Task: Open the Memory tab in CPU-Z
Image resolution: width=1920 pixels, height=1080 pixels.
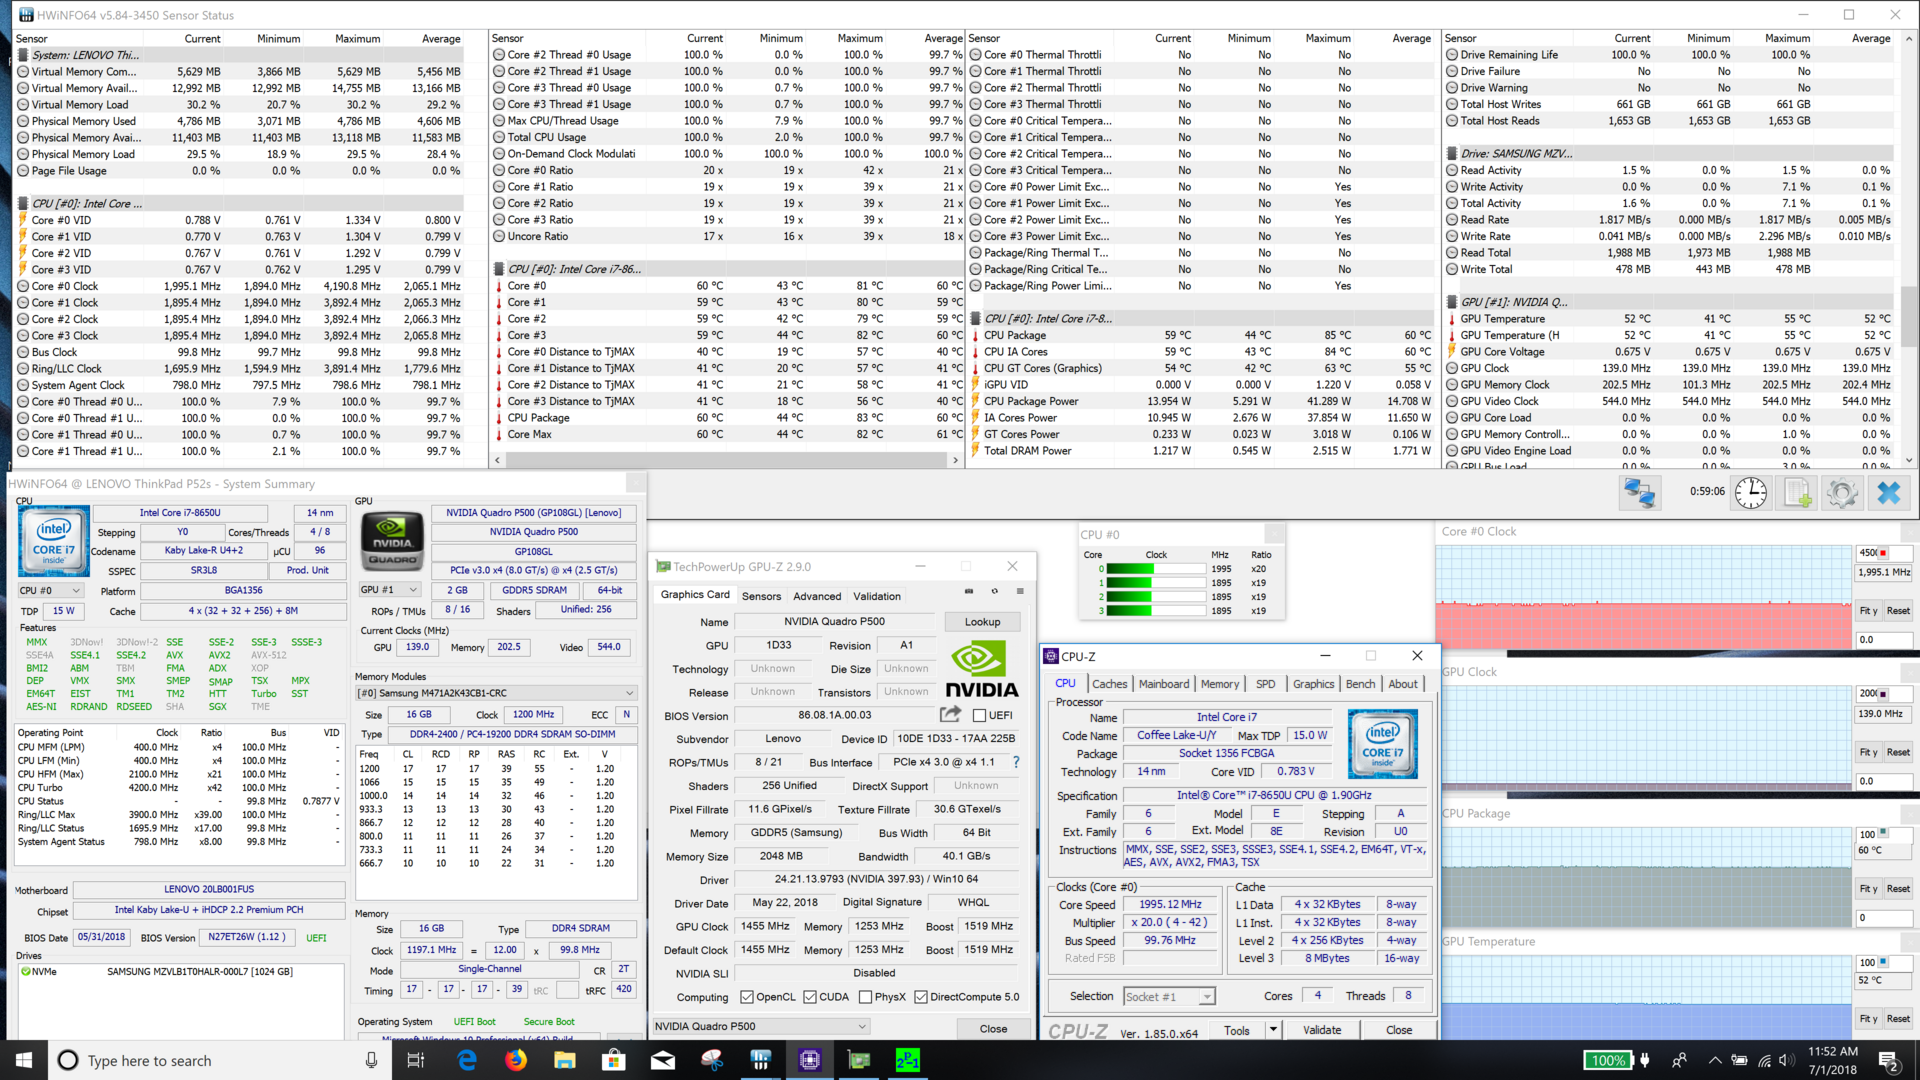Action: click(1220, 684)
